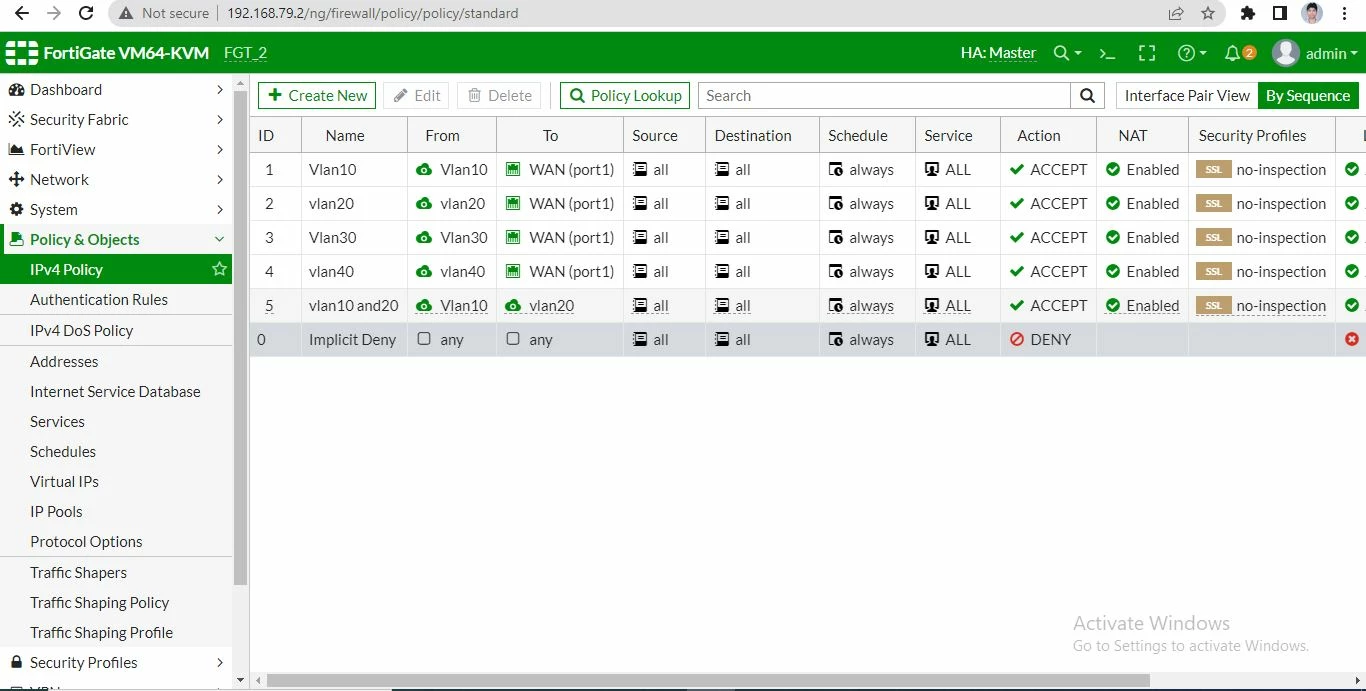Switch to By Sequence view

click(1308, 96)
